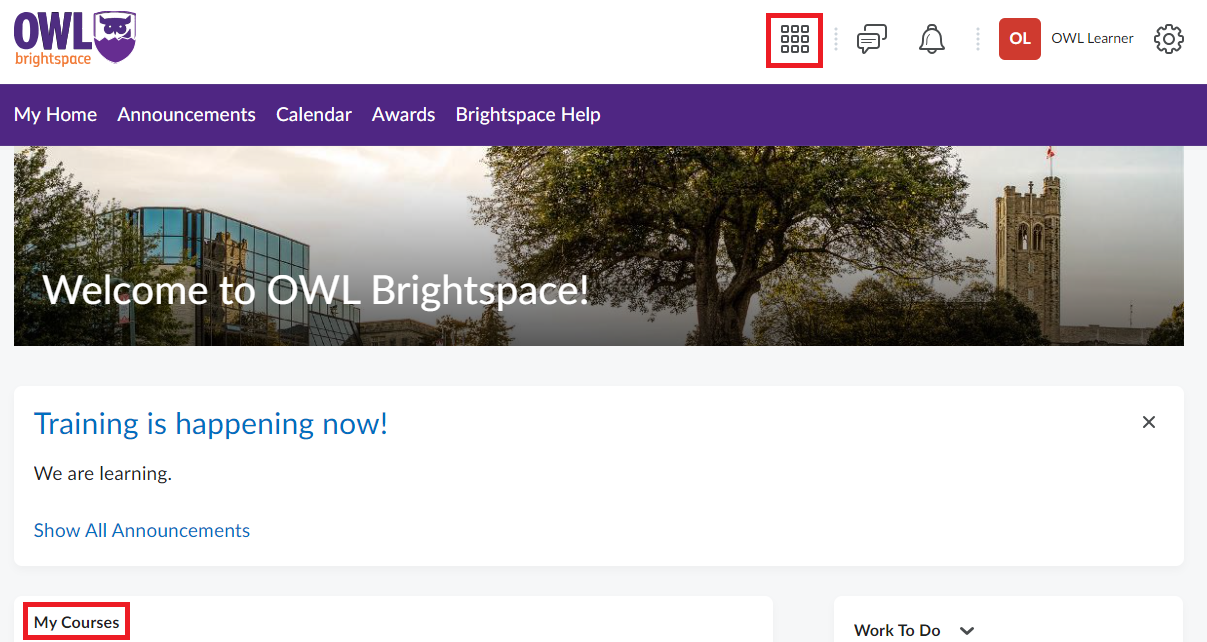Screen dimensions: 1207x642
Task: Open message alerts chat icon
Action: (x=871, y=40)
